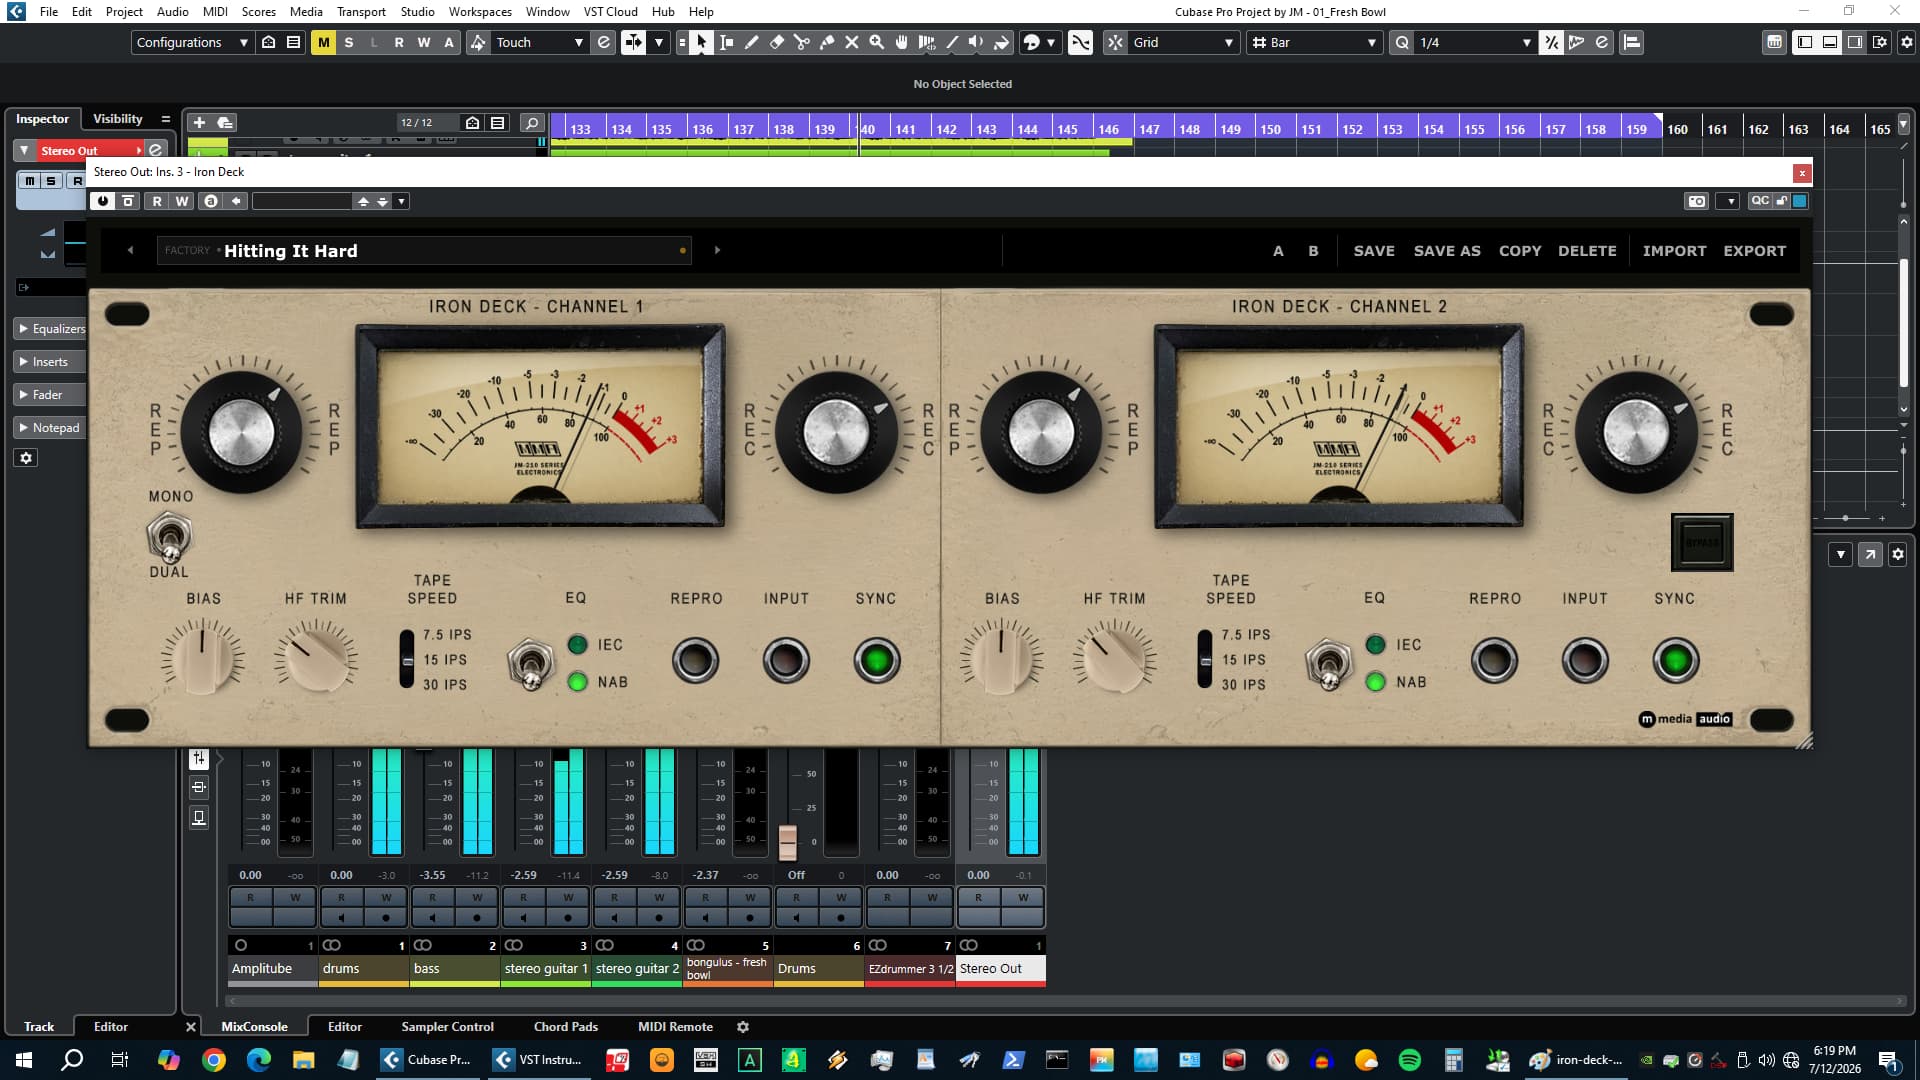Click SAVE AS preset button
The image size is (1920, 1080).
point(1447,251)
